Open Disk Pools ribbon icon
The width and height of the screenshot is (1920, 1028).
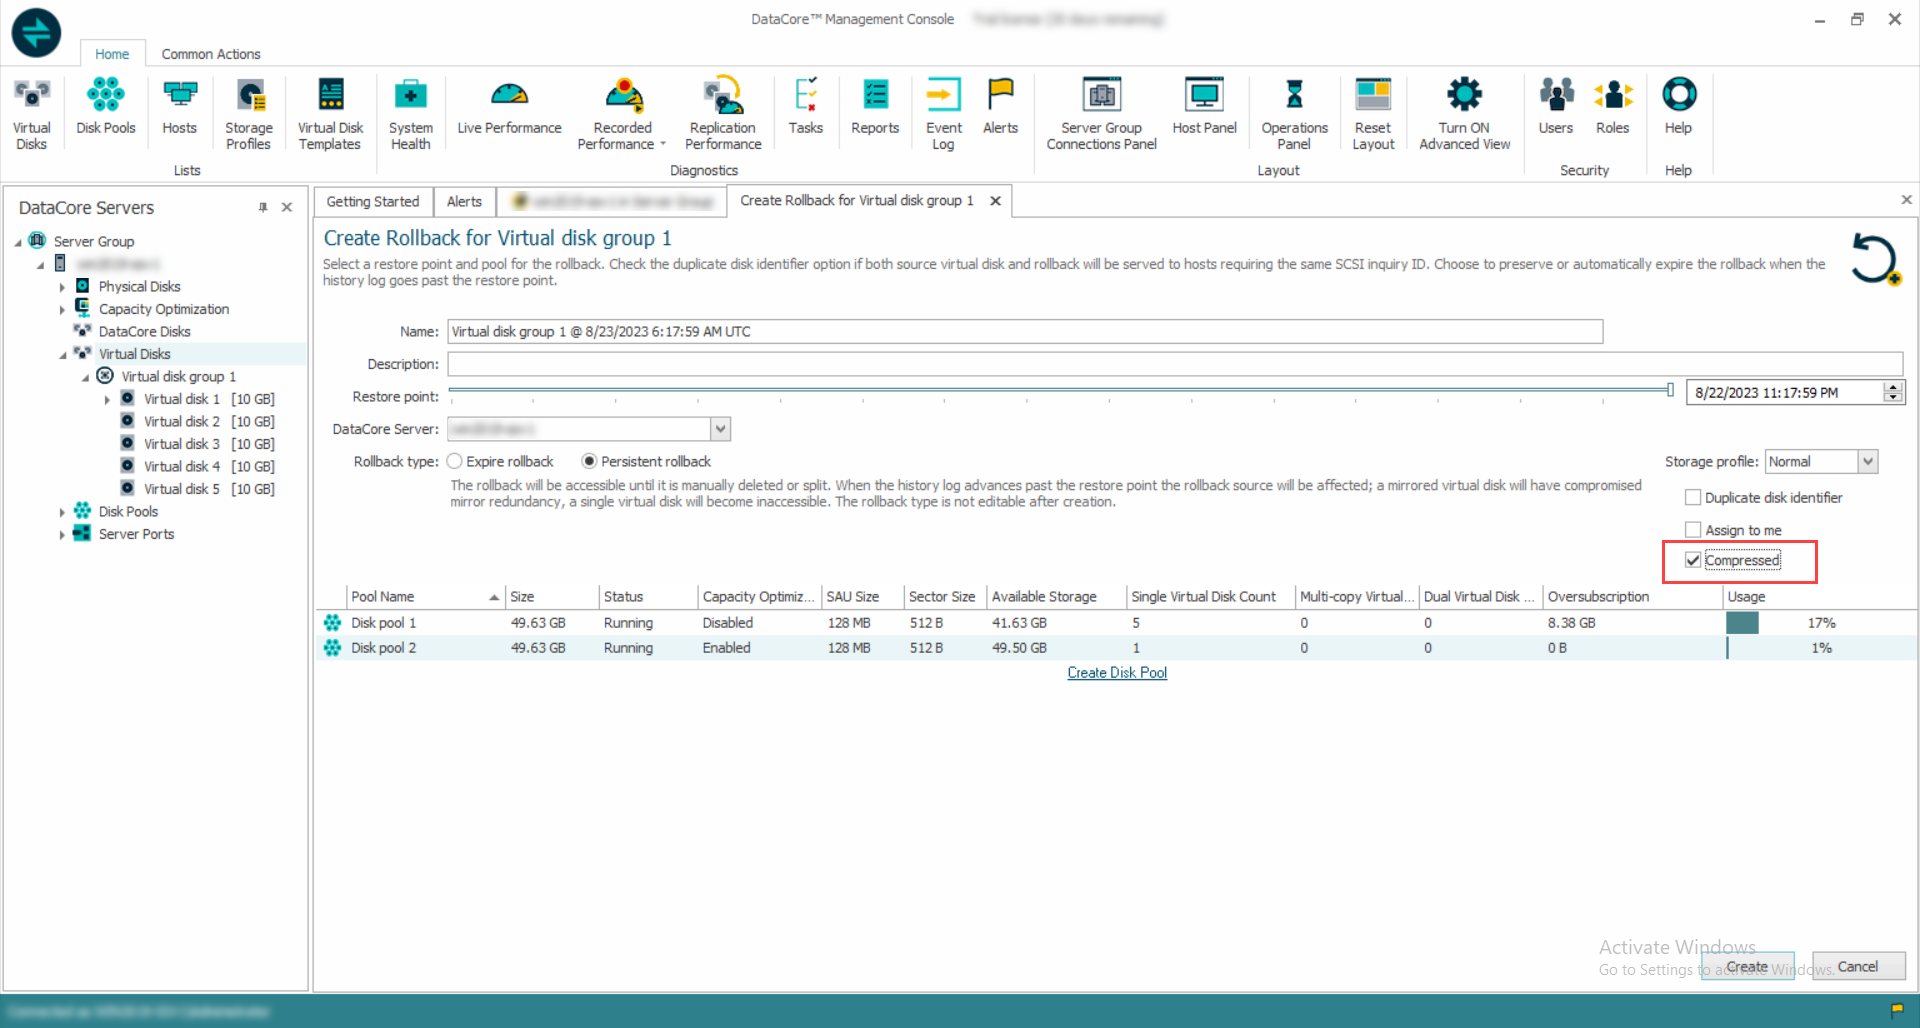[105, 106]
